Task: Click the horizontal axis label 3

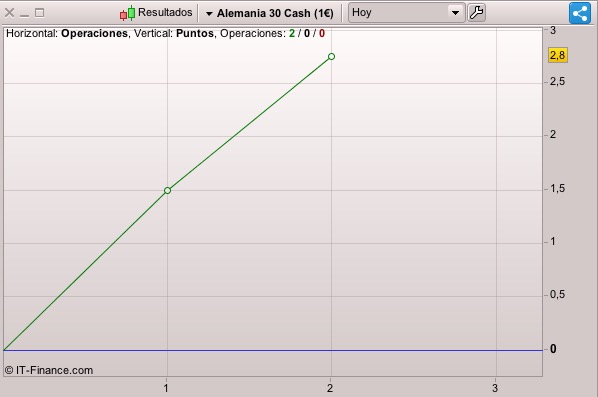Action: coord(495,388)
